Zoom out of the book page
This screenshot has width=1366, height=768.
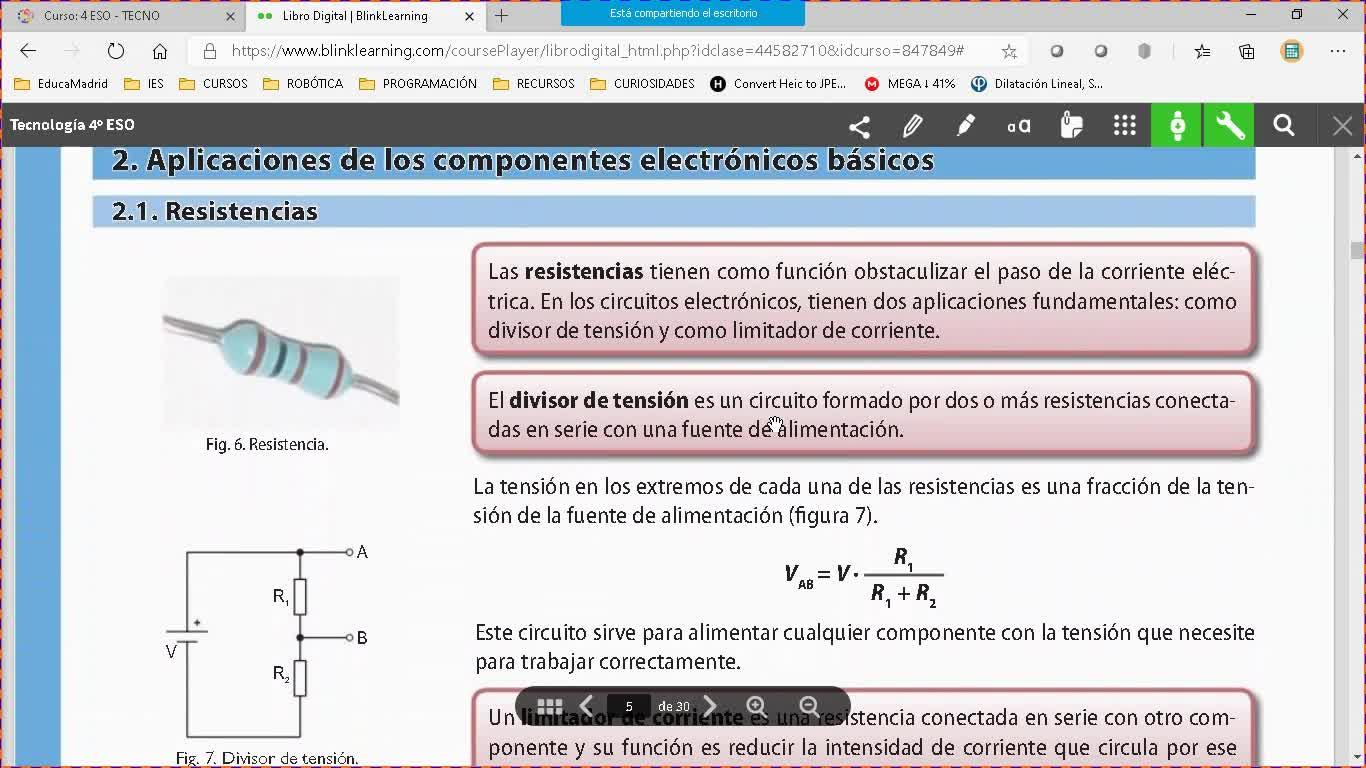pyautogui.click(x=810, y=706)
